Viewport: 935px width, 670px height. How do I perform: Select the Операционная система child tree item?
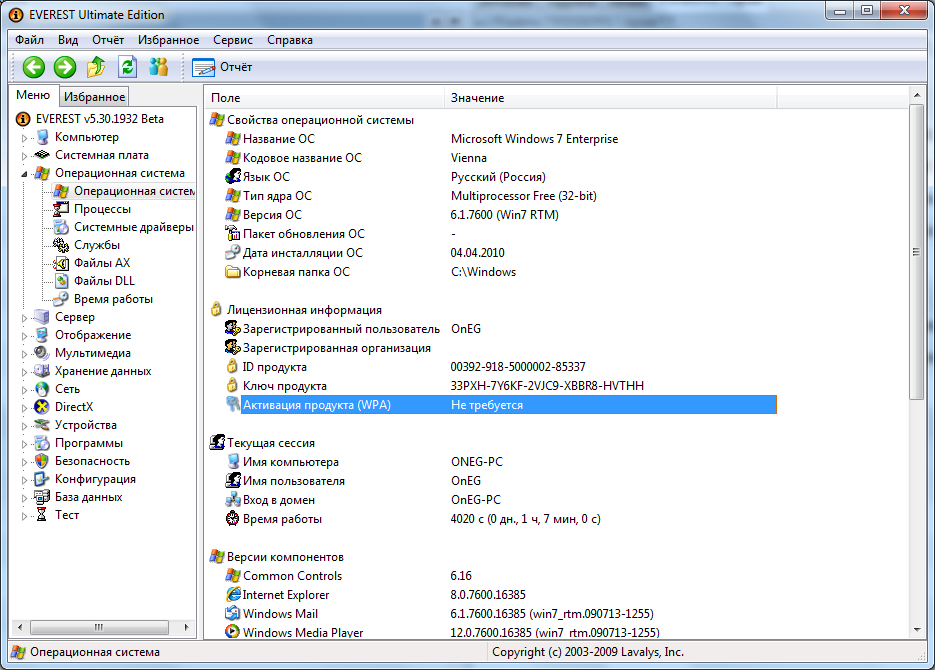124,191
